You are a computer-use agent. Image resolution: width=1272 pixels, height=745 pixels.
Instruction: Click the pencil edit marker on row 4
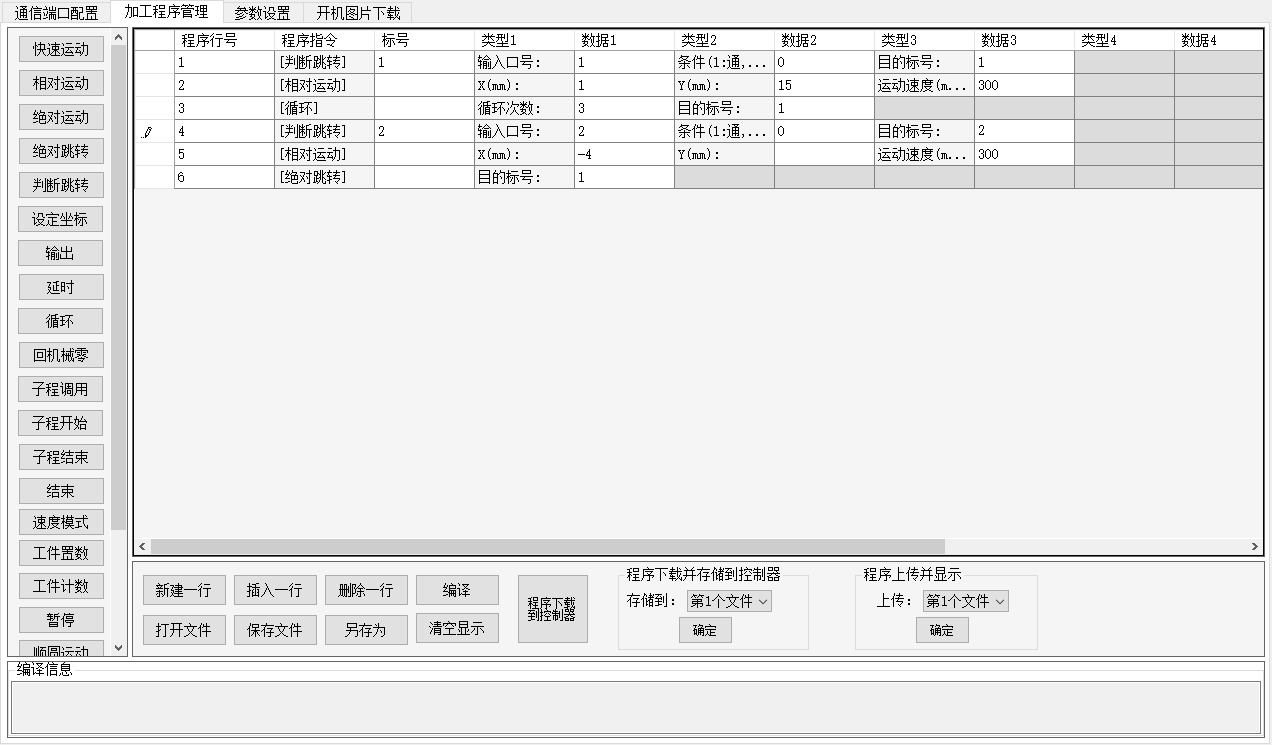coord(148,131)
